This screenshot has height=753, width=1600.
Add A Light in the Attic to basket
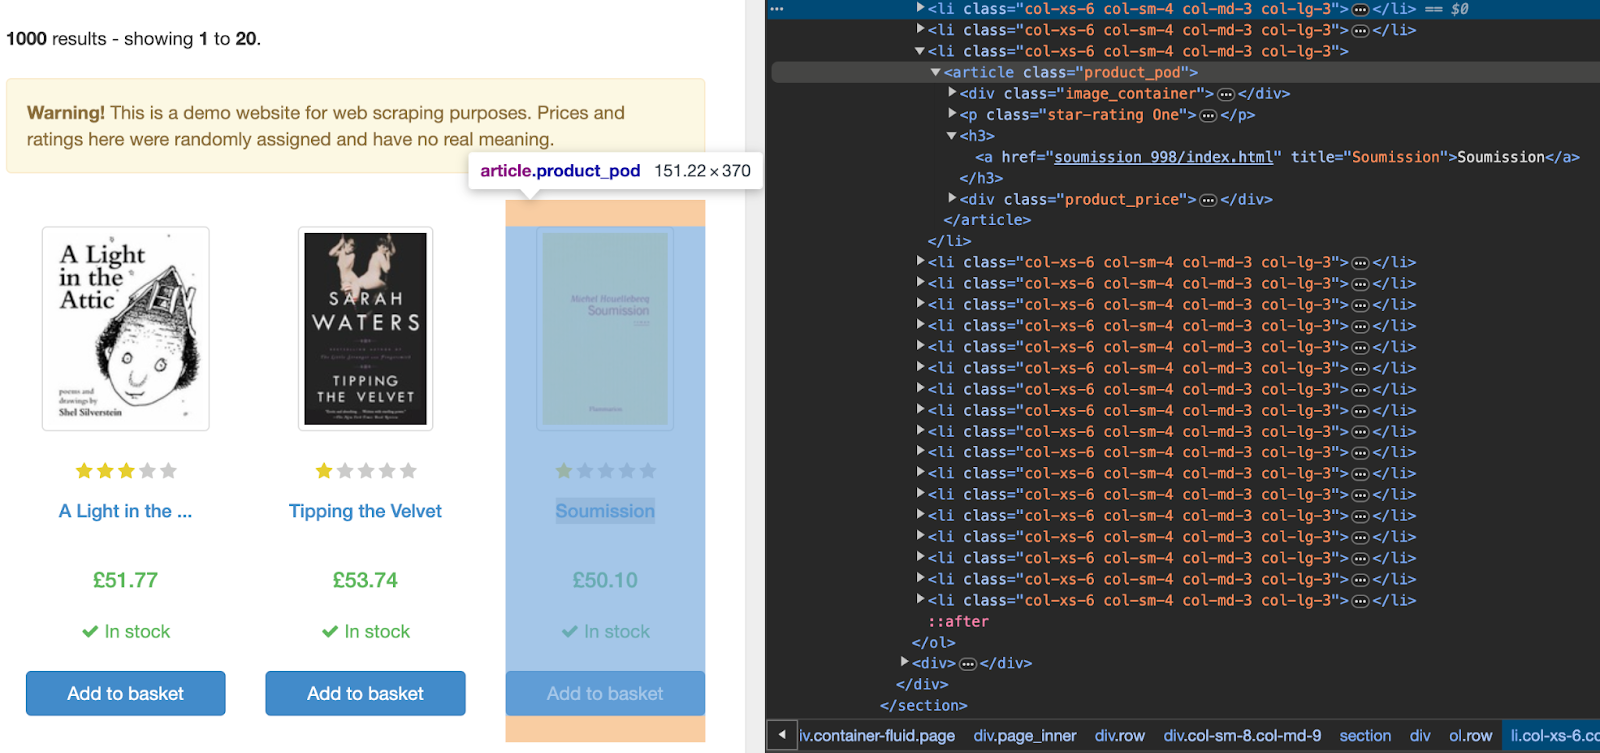click(x=126, y=693)
